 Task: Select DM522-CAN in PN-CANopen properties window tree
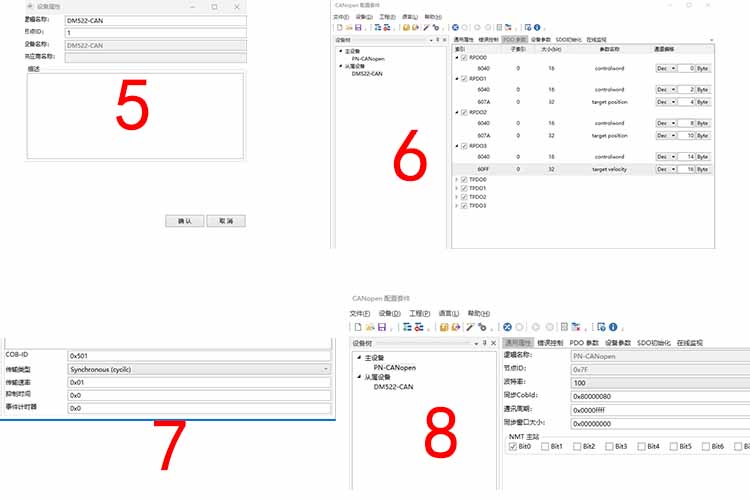[x=393, y=387]
